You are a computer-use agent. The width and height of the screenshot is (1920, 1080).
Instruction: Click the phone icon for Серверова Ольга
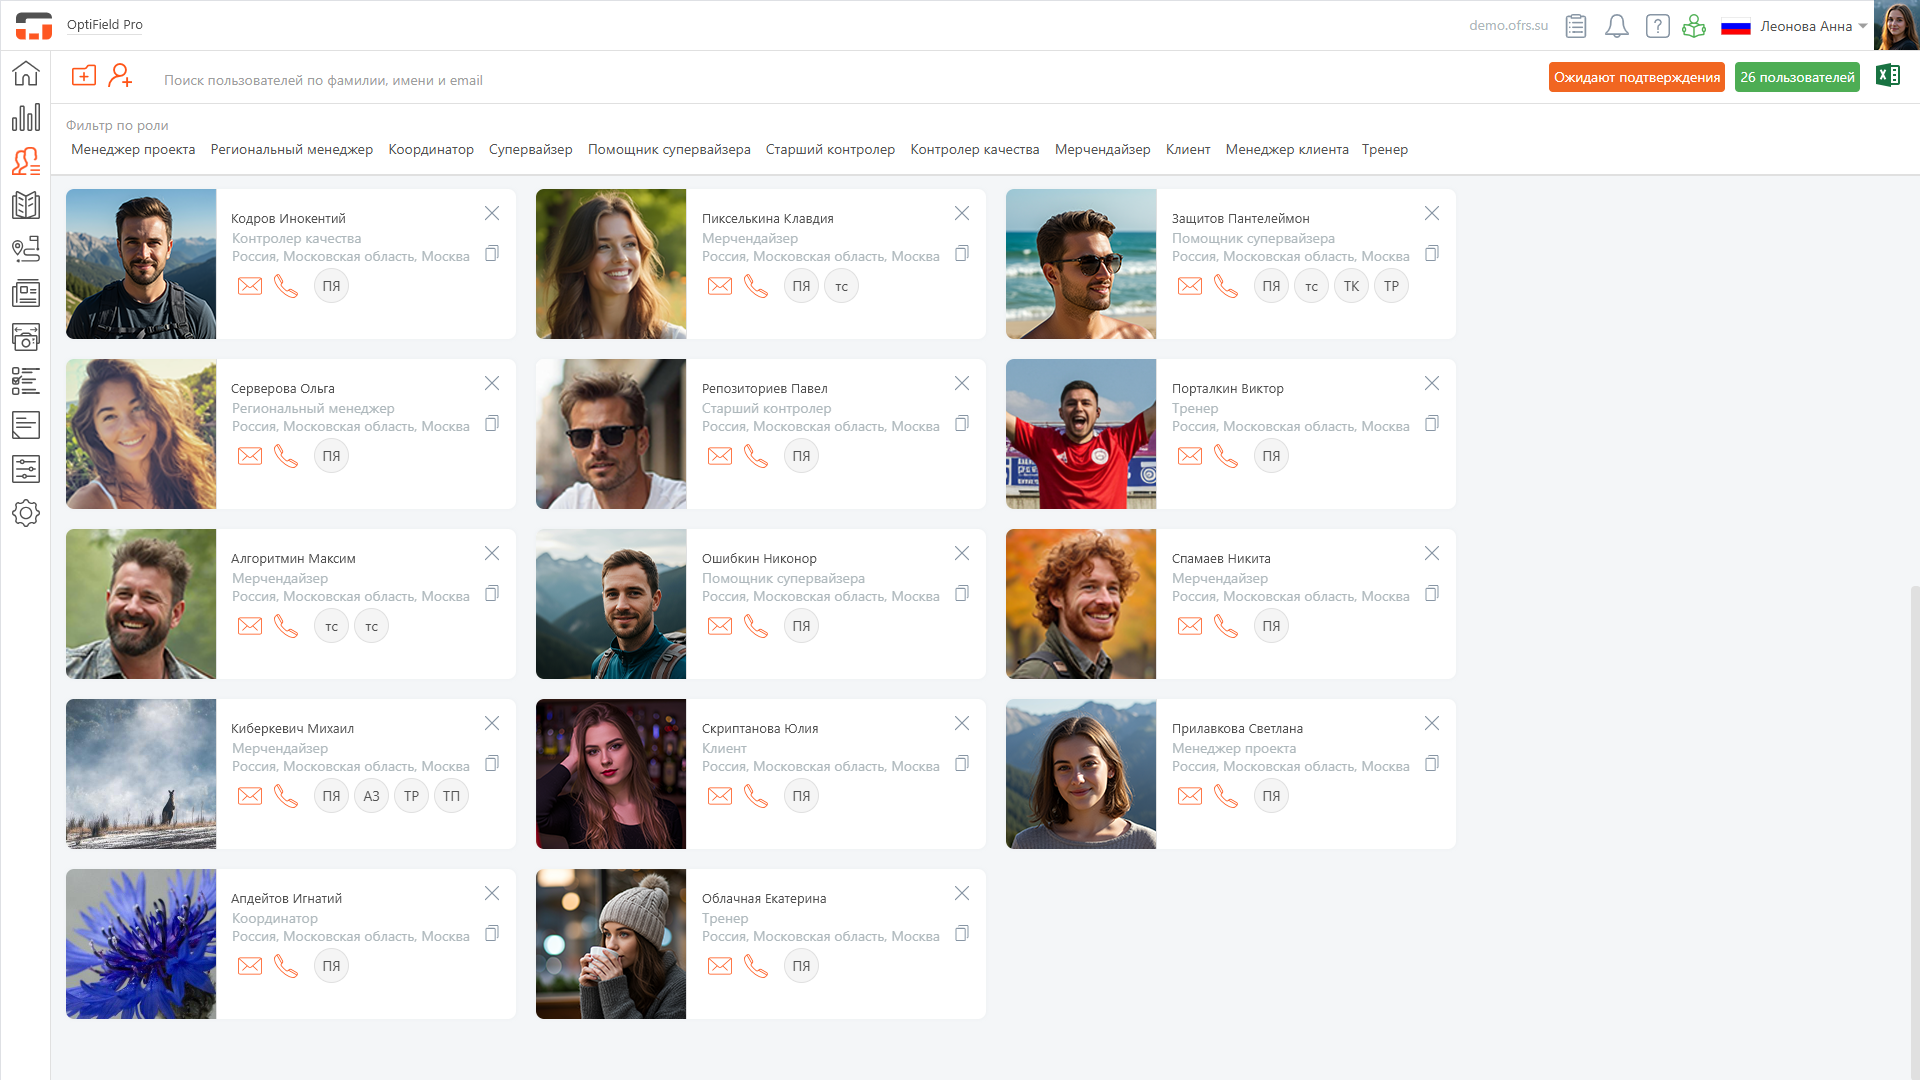click(286, 456)
